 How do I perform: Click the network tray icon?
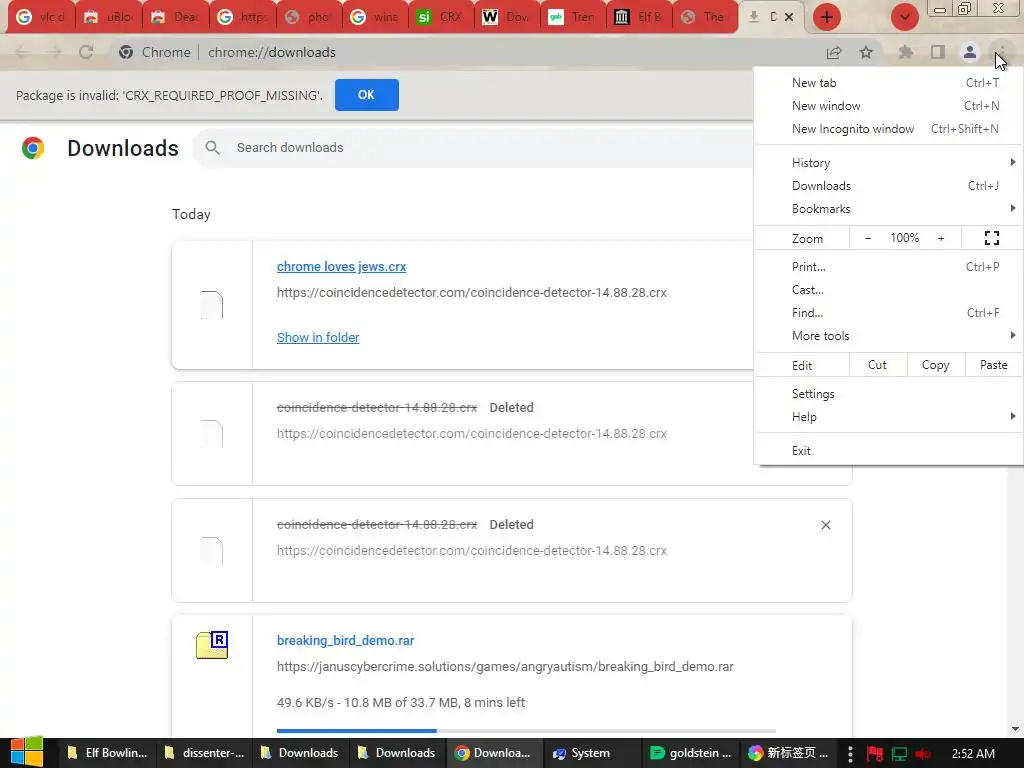(x=899, y=754)
